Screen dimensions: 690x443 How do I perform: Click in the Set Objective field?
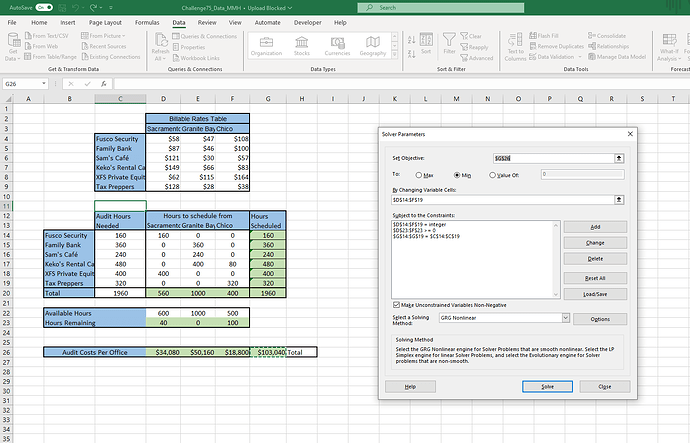(554, 158)
